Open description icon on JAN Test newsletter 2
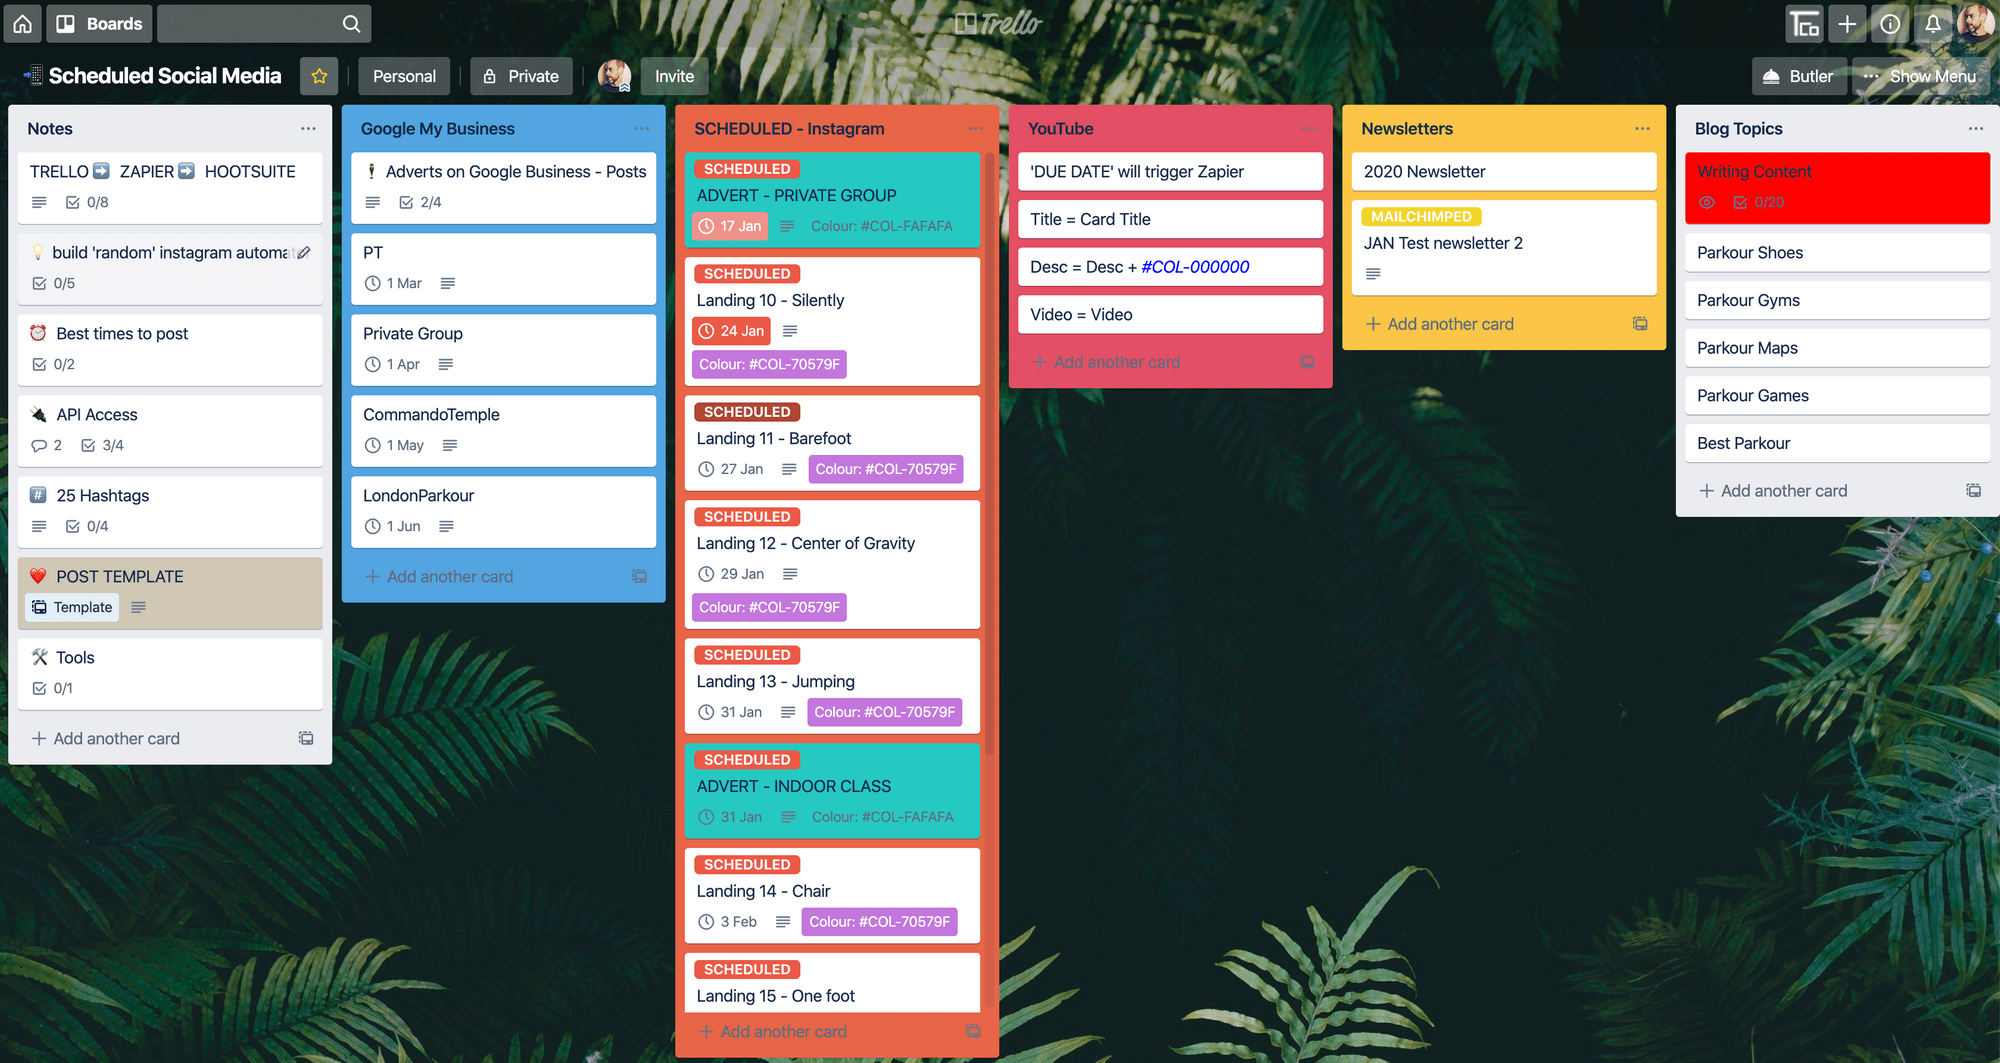This screenshot has width=2000, height=1063. pos(1373,274)
